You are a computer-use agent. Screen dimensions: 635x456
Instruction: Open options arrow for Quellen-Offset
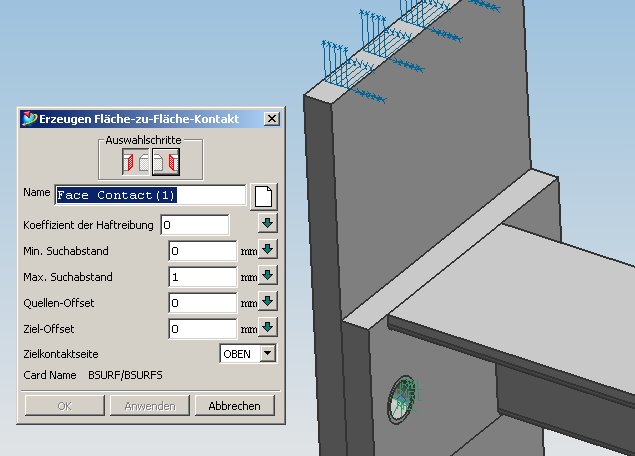[x=268, y=301]
